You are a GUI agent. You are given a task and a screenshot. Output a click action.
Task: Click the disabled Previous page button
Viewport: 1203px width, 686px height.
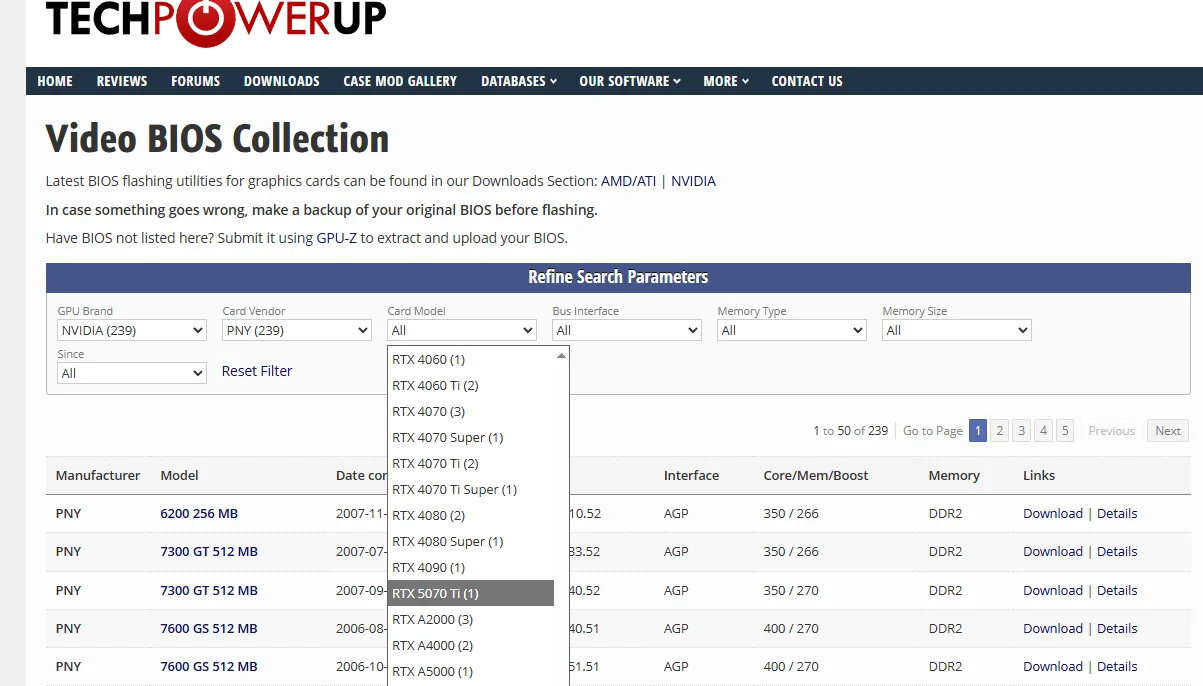tap(1111, 431)
